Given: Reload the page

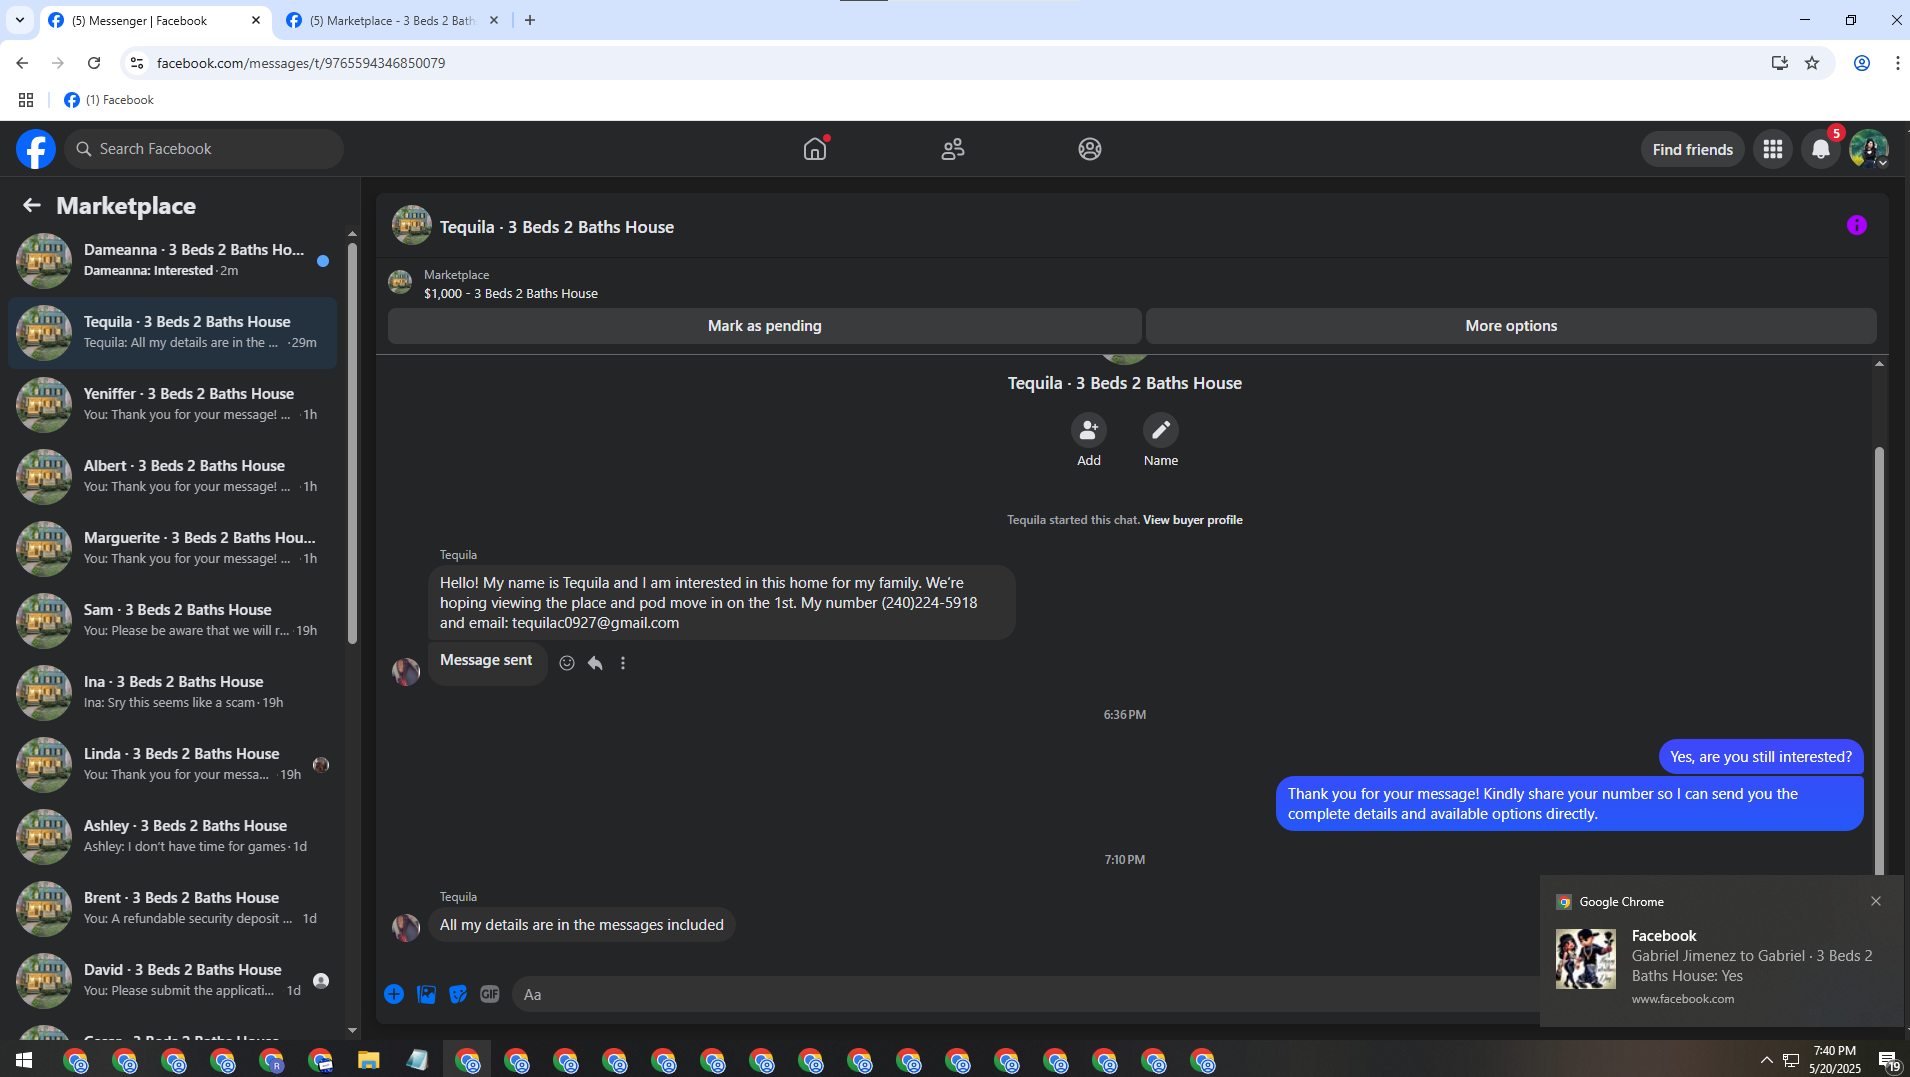Looking at the screenshot, I should pos(94,63).
